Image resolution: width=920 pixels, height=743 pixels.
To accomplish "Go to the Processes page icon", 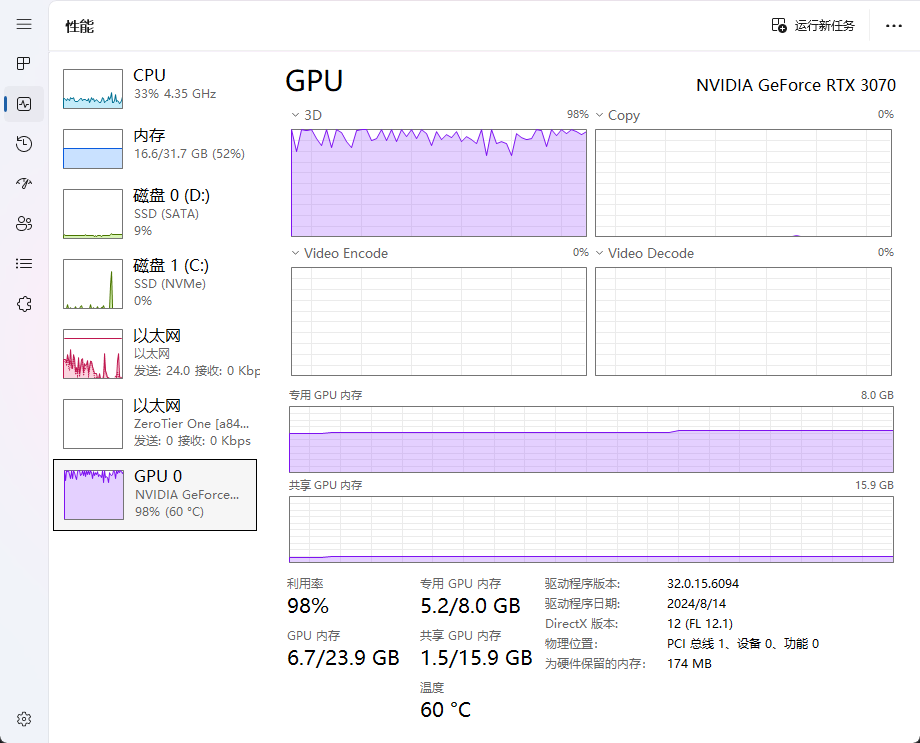I will (x=24, y=64).
